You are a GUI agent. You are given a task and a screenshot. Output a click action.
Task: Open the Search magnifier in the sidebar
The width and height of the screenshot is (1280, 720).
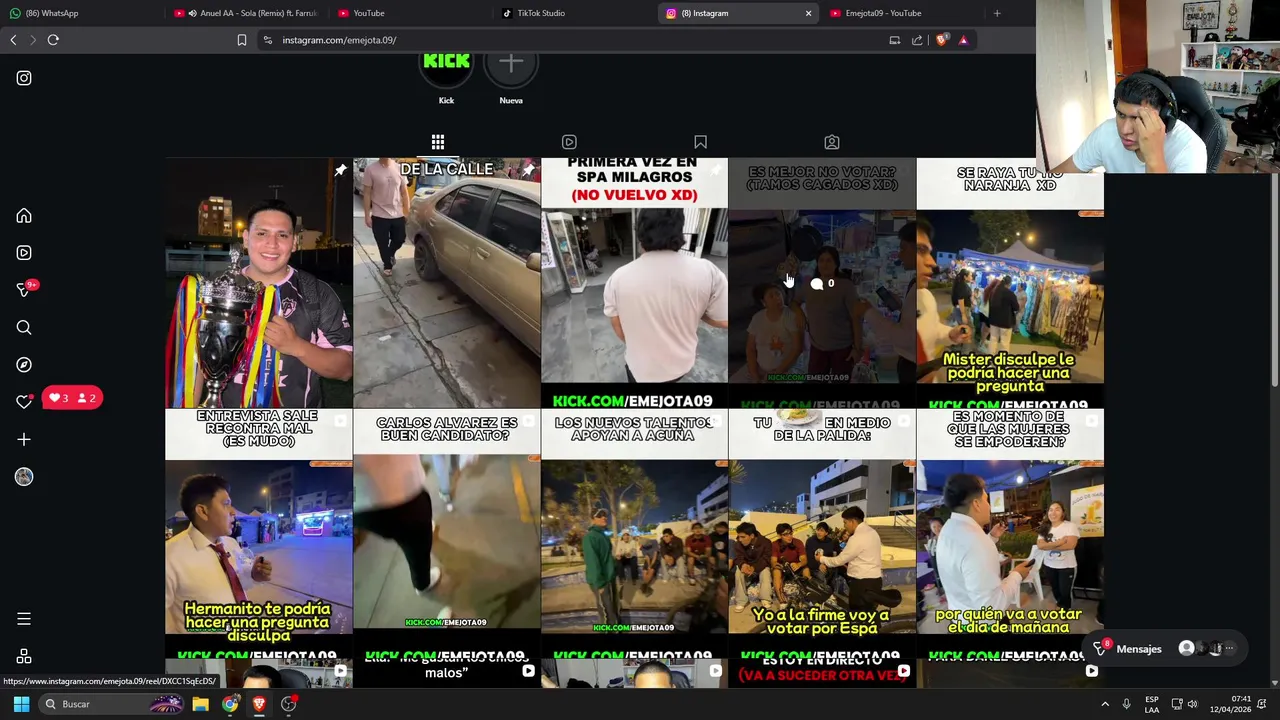point(24,328)
